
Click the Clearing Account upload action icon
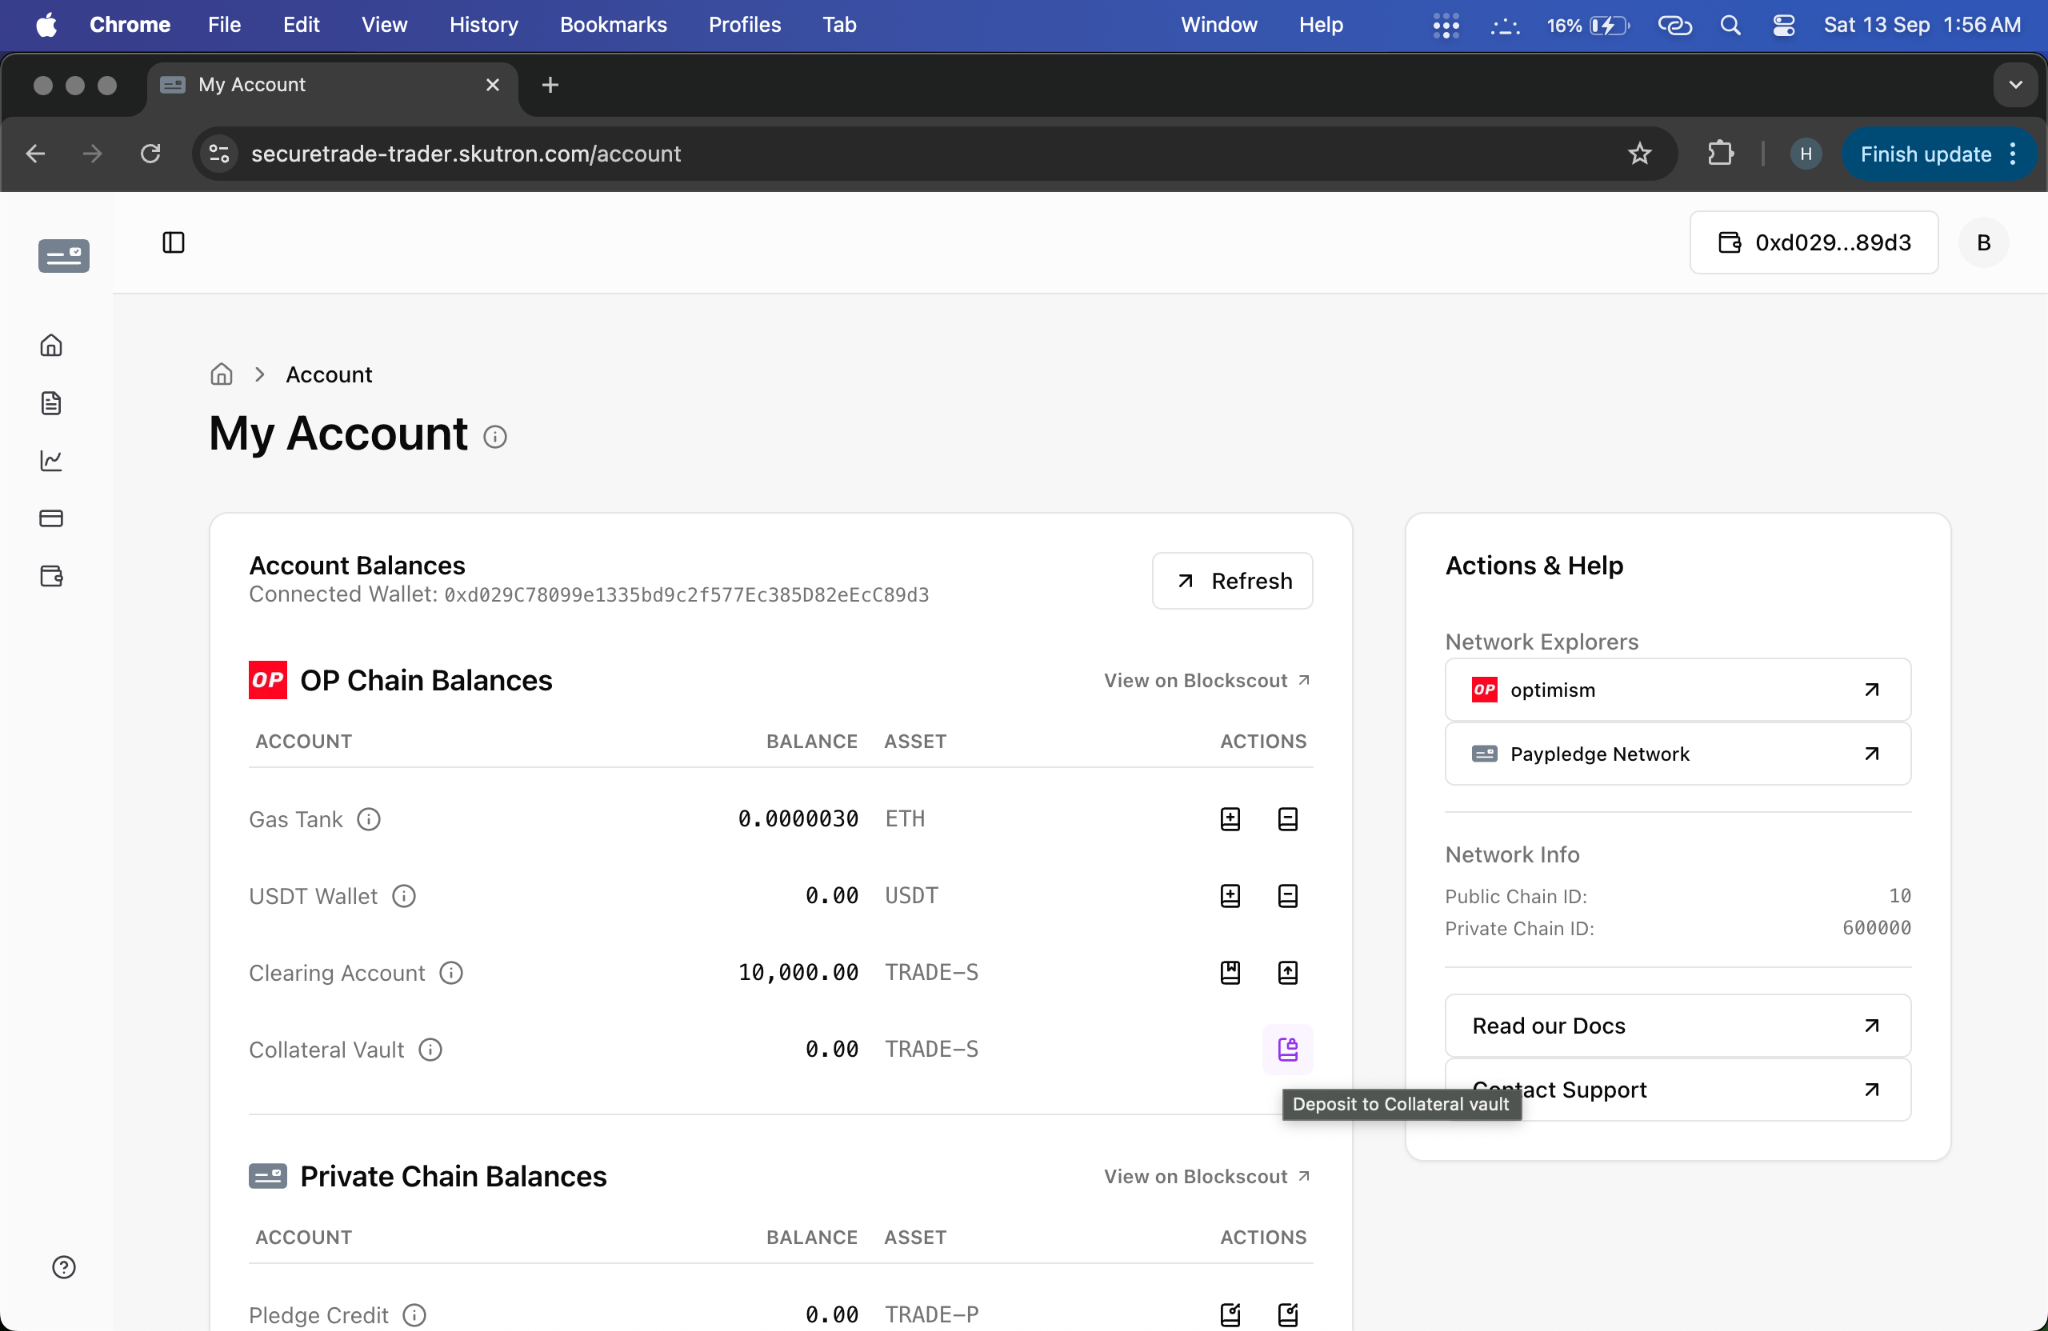click(1288, 972)
